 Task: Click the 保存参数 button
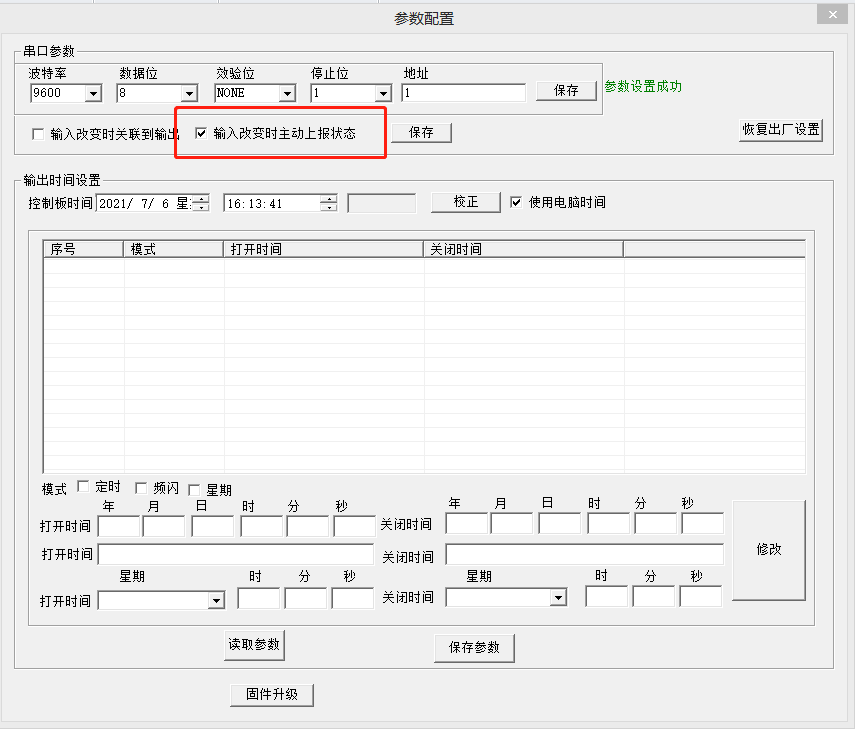(474, 648)
